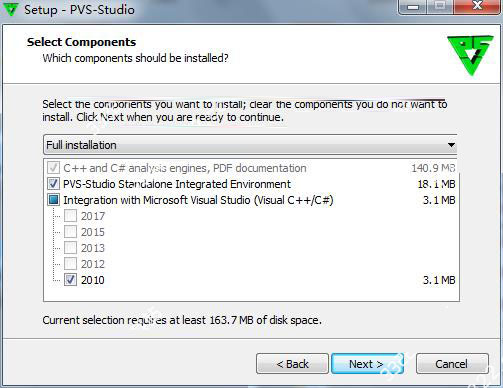Select the PVS-Studio Standalone Integrated Environment label
Screen dimensions: 503x388
click(177, 184)
